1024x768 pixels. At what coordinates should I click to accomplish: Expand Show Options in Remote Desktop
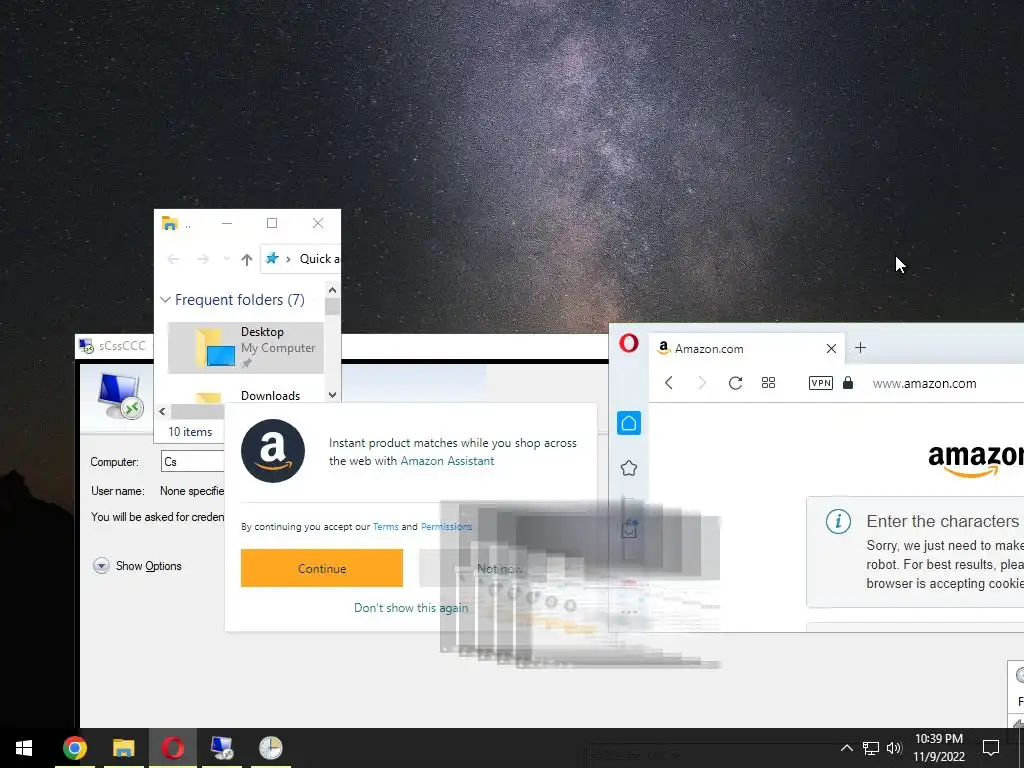(137, 566)
